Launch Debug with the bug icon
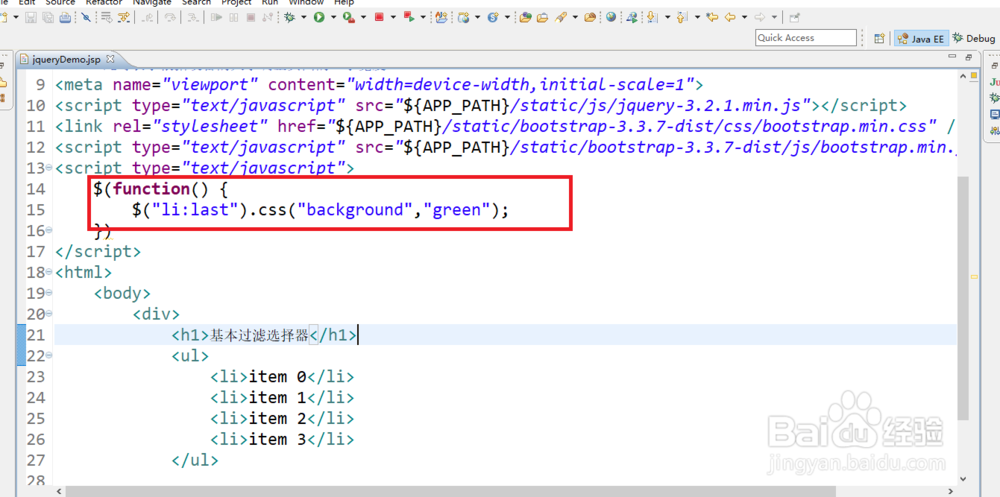 pos(290,17)
